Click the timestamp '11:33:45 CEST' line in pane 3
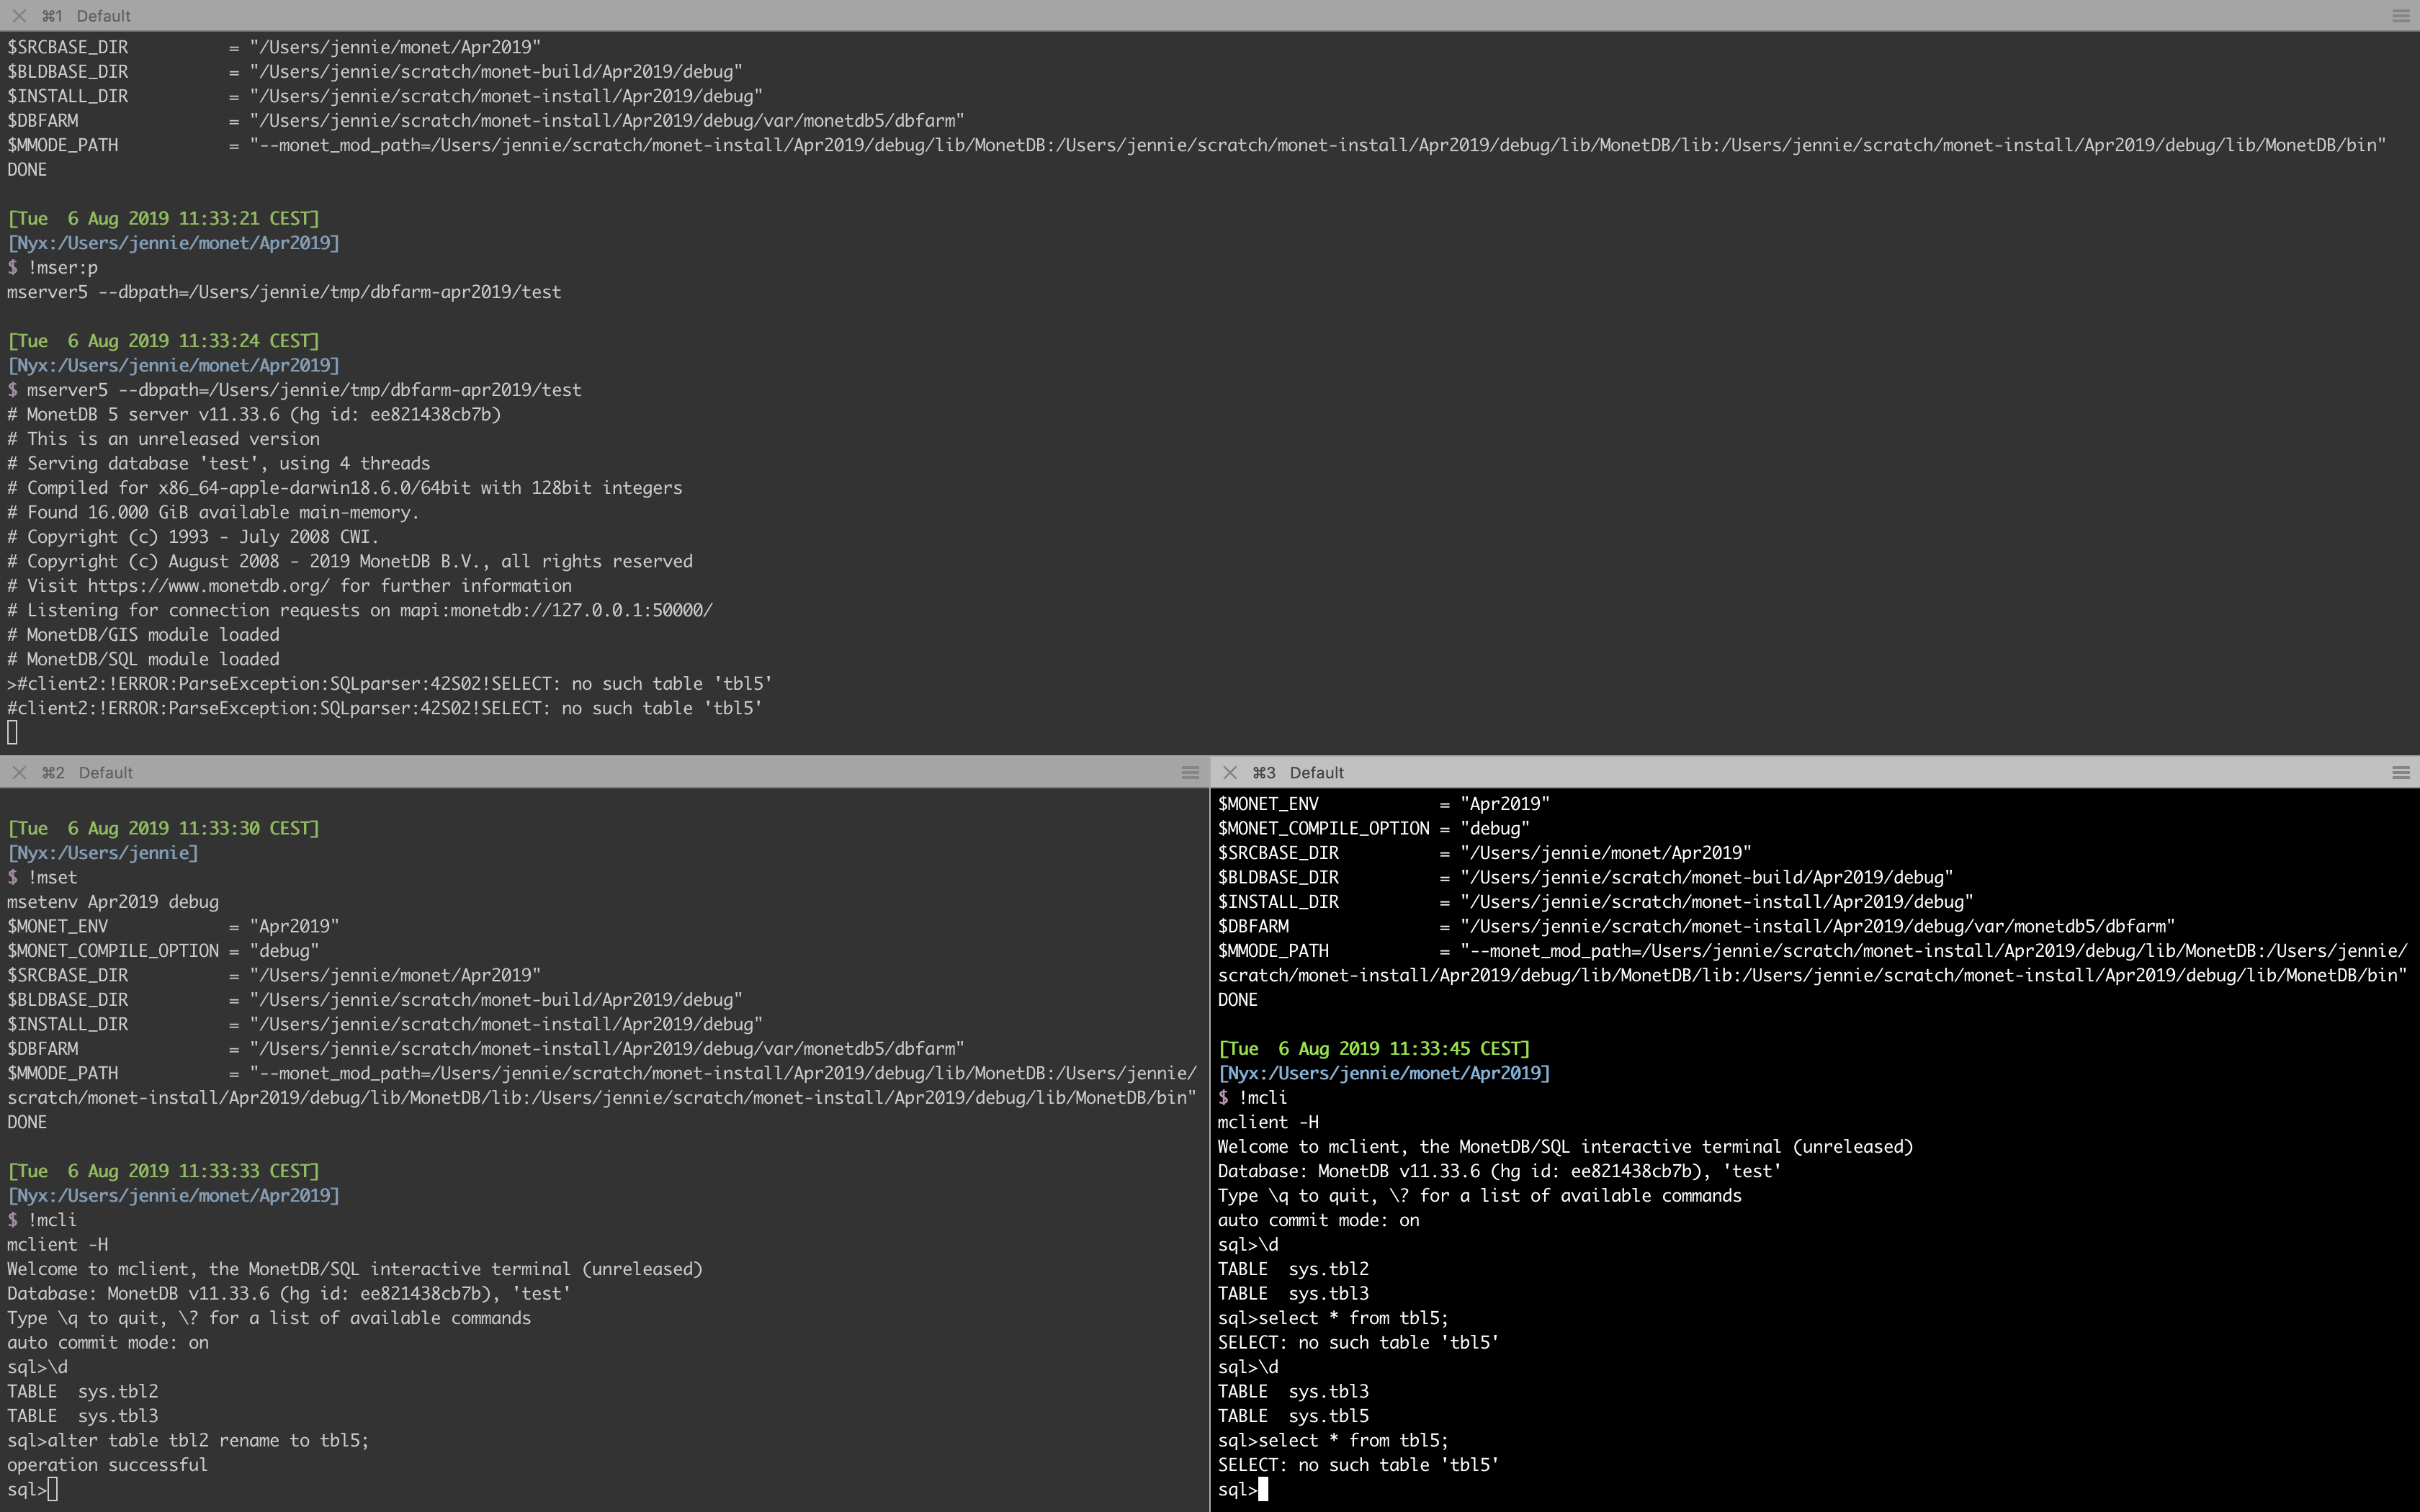 pos(1374,1049)
